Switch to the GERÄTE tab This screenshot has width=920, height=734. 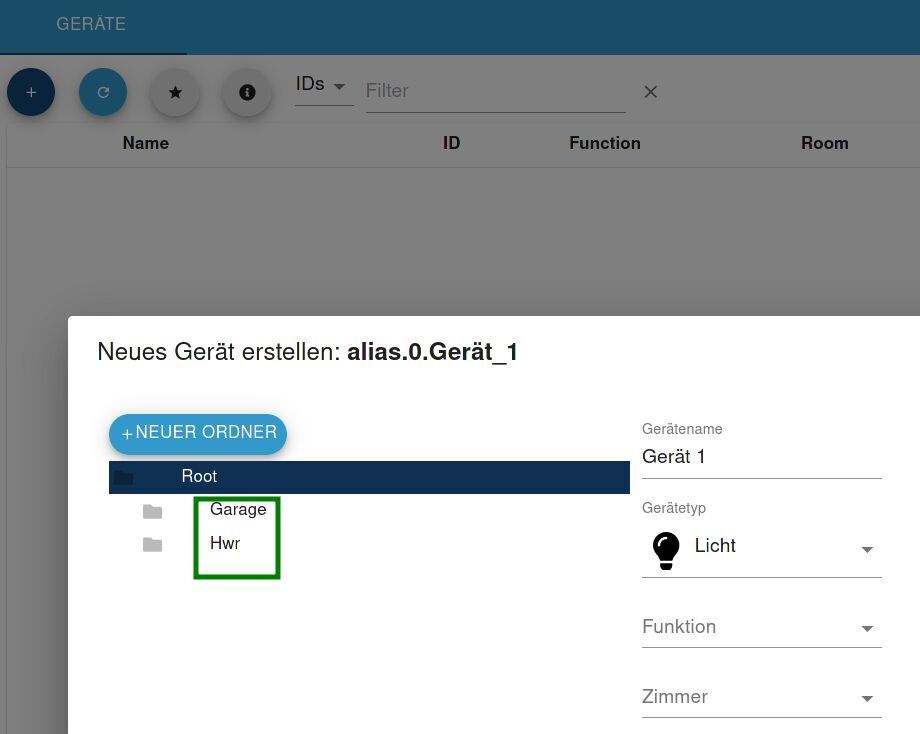[x=91, y=24]
